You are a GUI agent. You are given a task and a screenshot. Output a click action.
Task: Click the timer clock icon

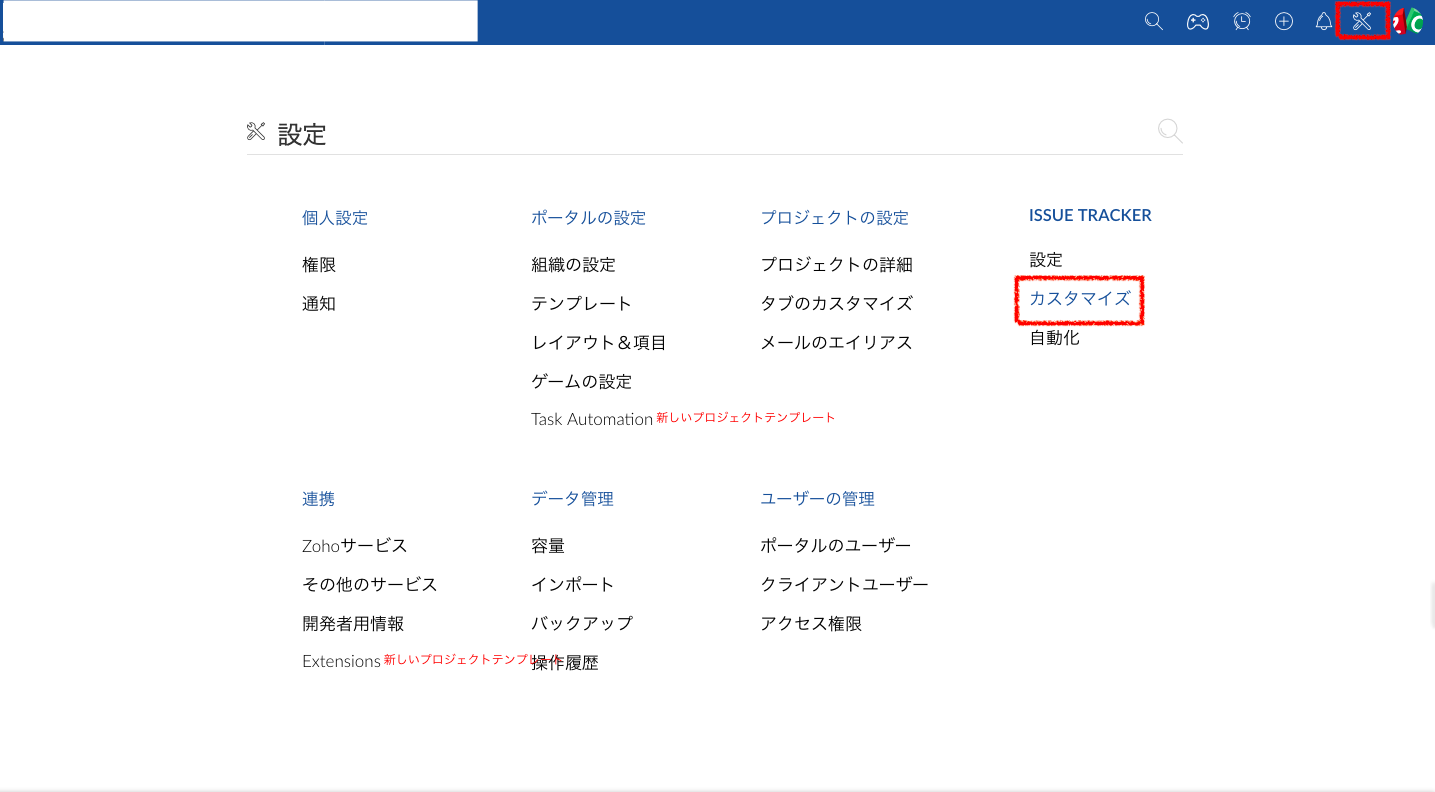coord(1242,21)
